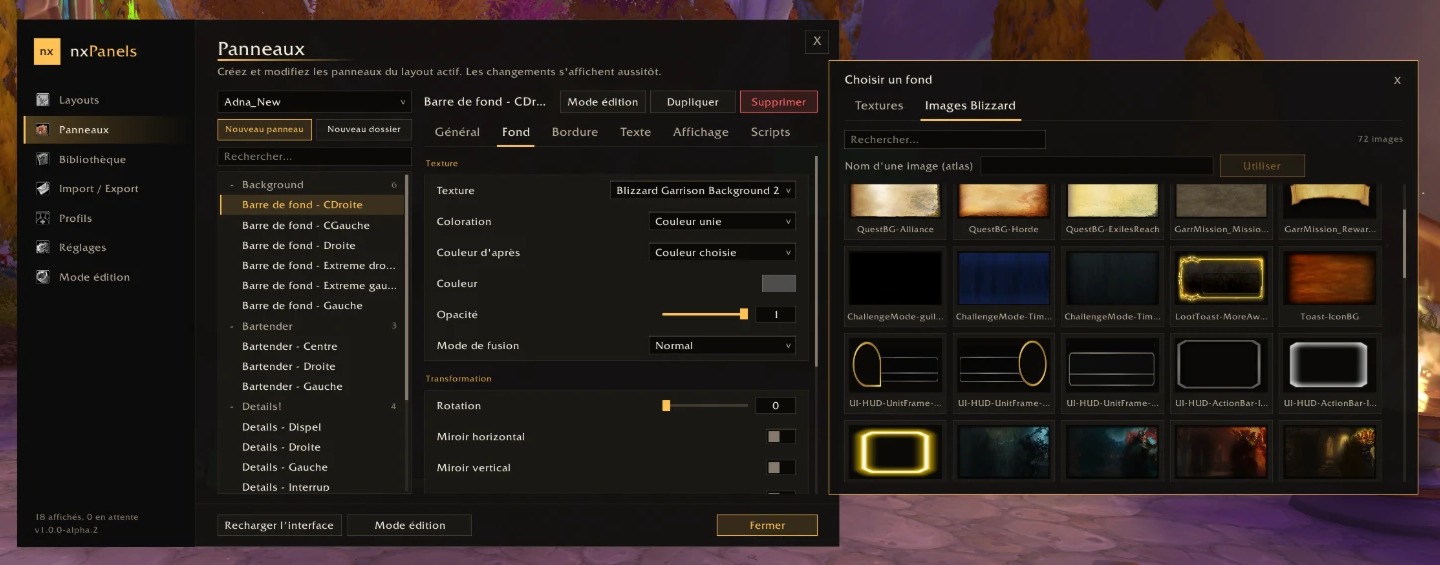Click the Nouveau dossier button
The width and height of the screenshot is (1440, 565).
coord(364,130)
